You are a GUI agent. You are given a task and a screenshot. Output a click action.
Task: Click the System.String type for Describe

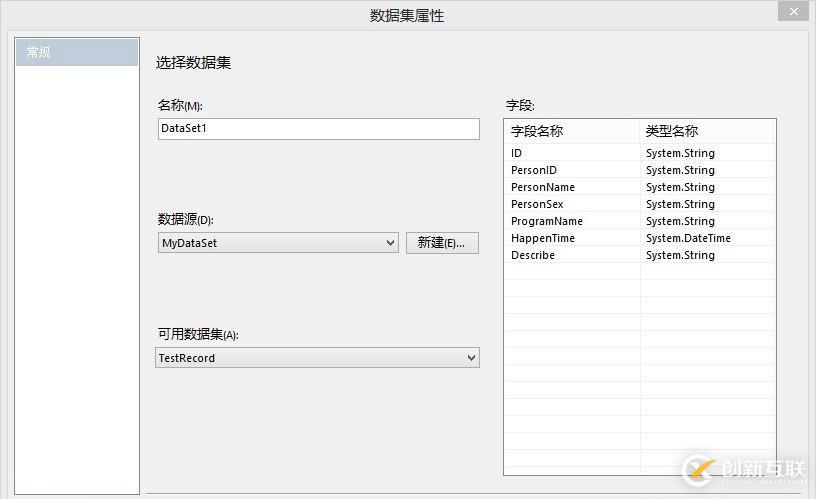coord(680,255)
